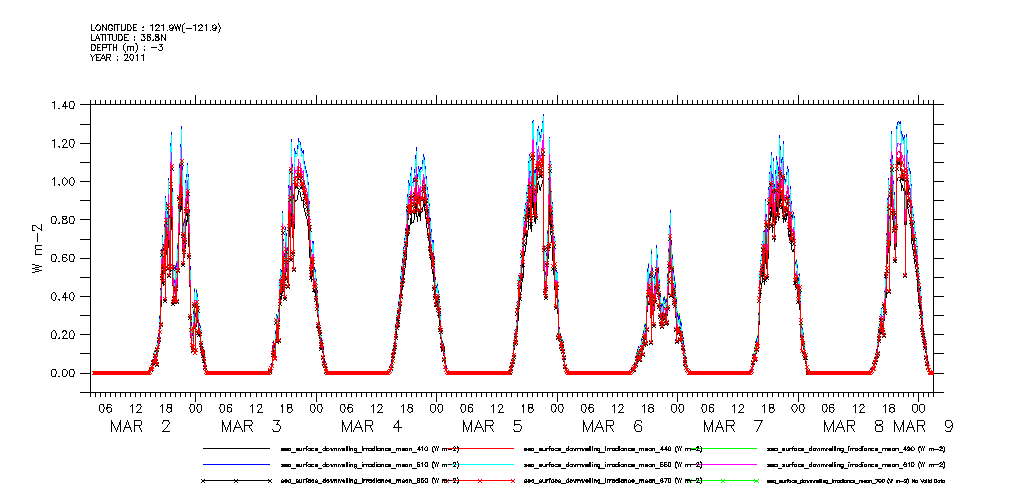Click the legend label irradiance_mean_510
This screenshot has height=504, width=1009.
tap(369, 464)
